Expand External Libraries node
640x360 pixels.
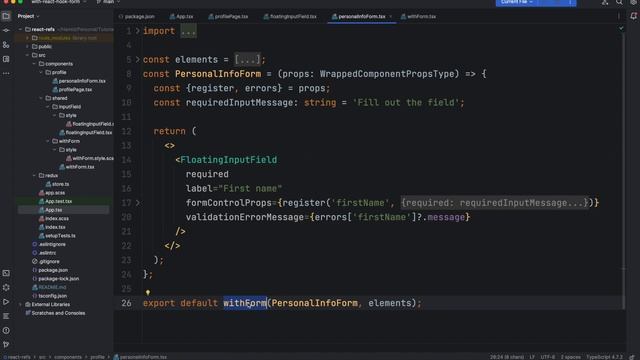click(x=20, y=304)
